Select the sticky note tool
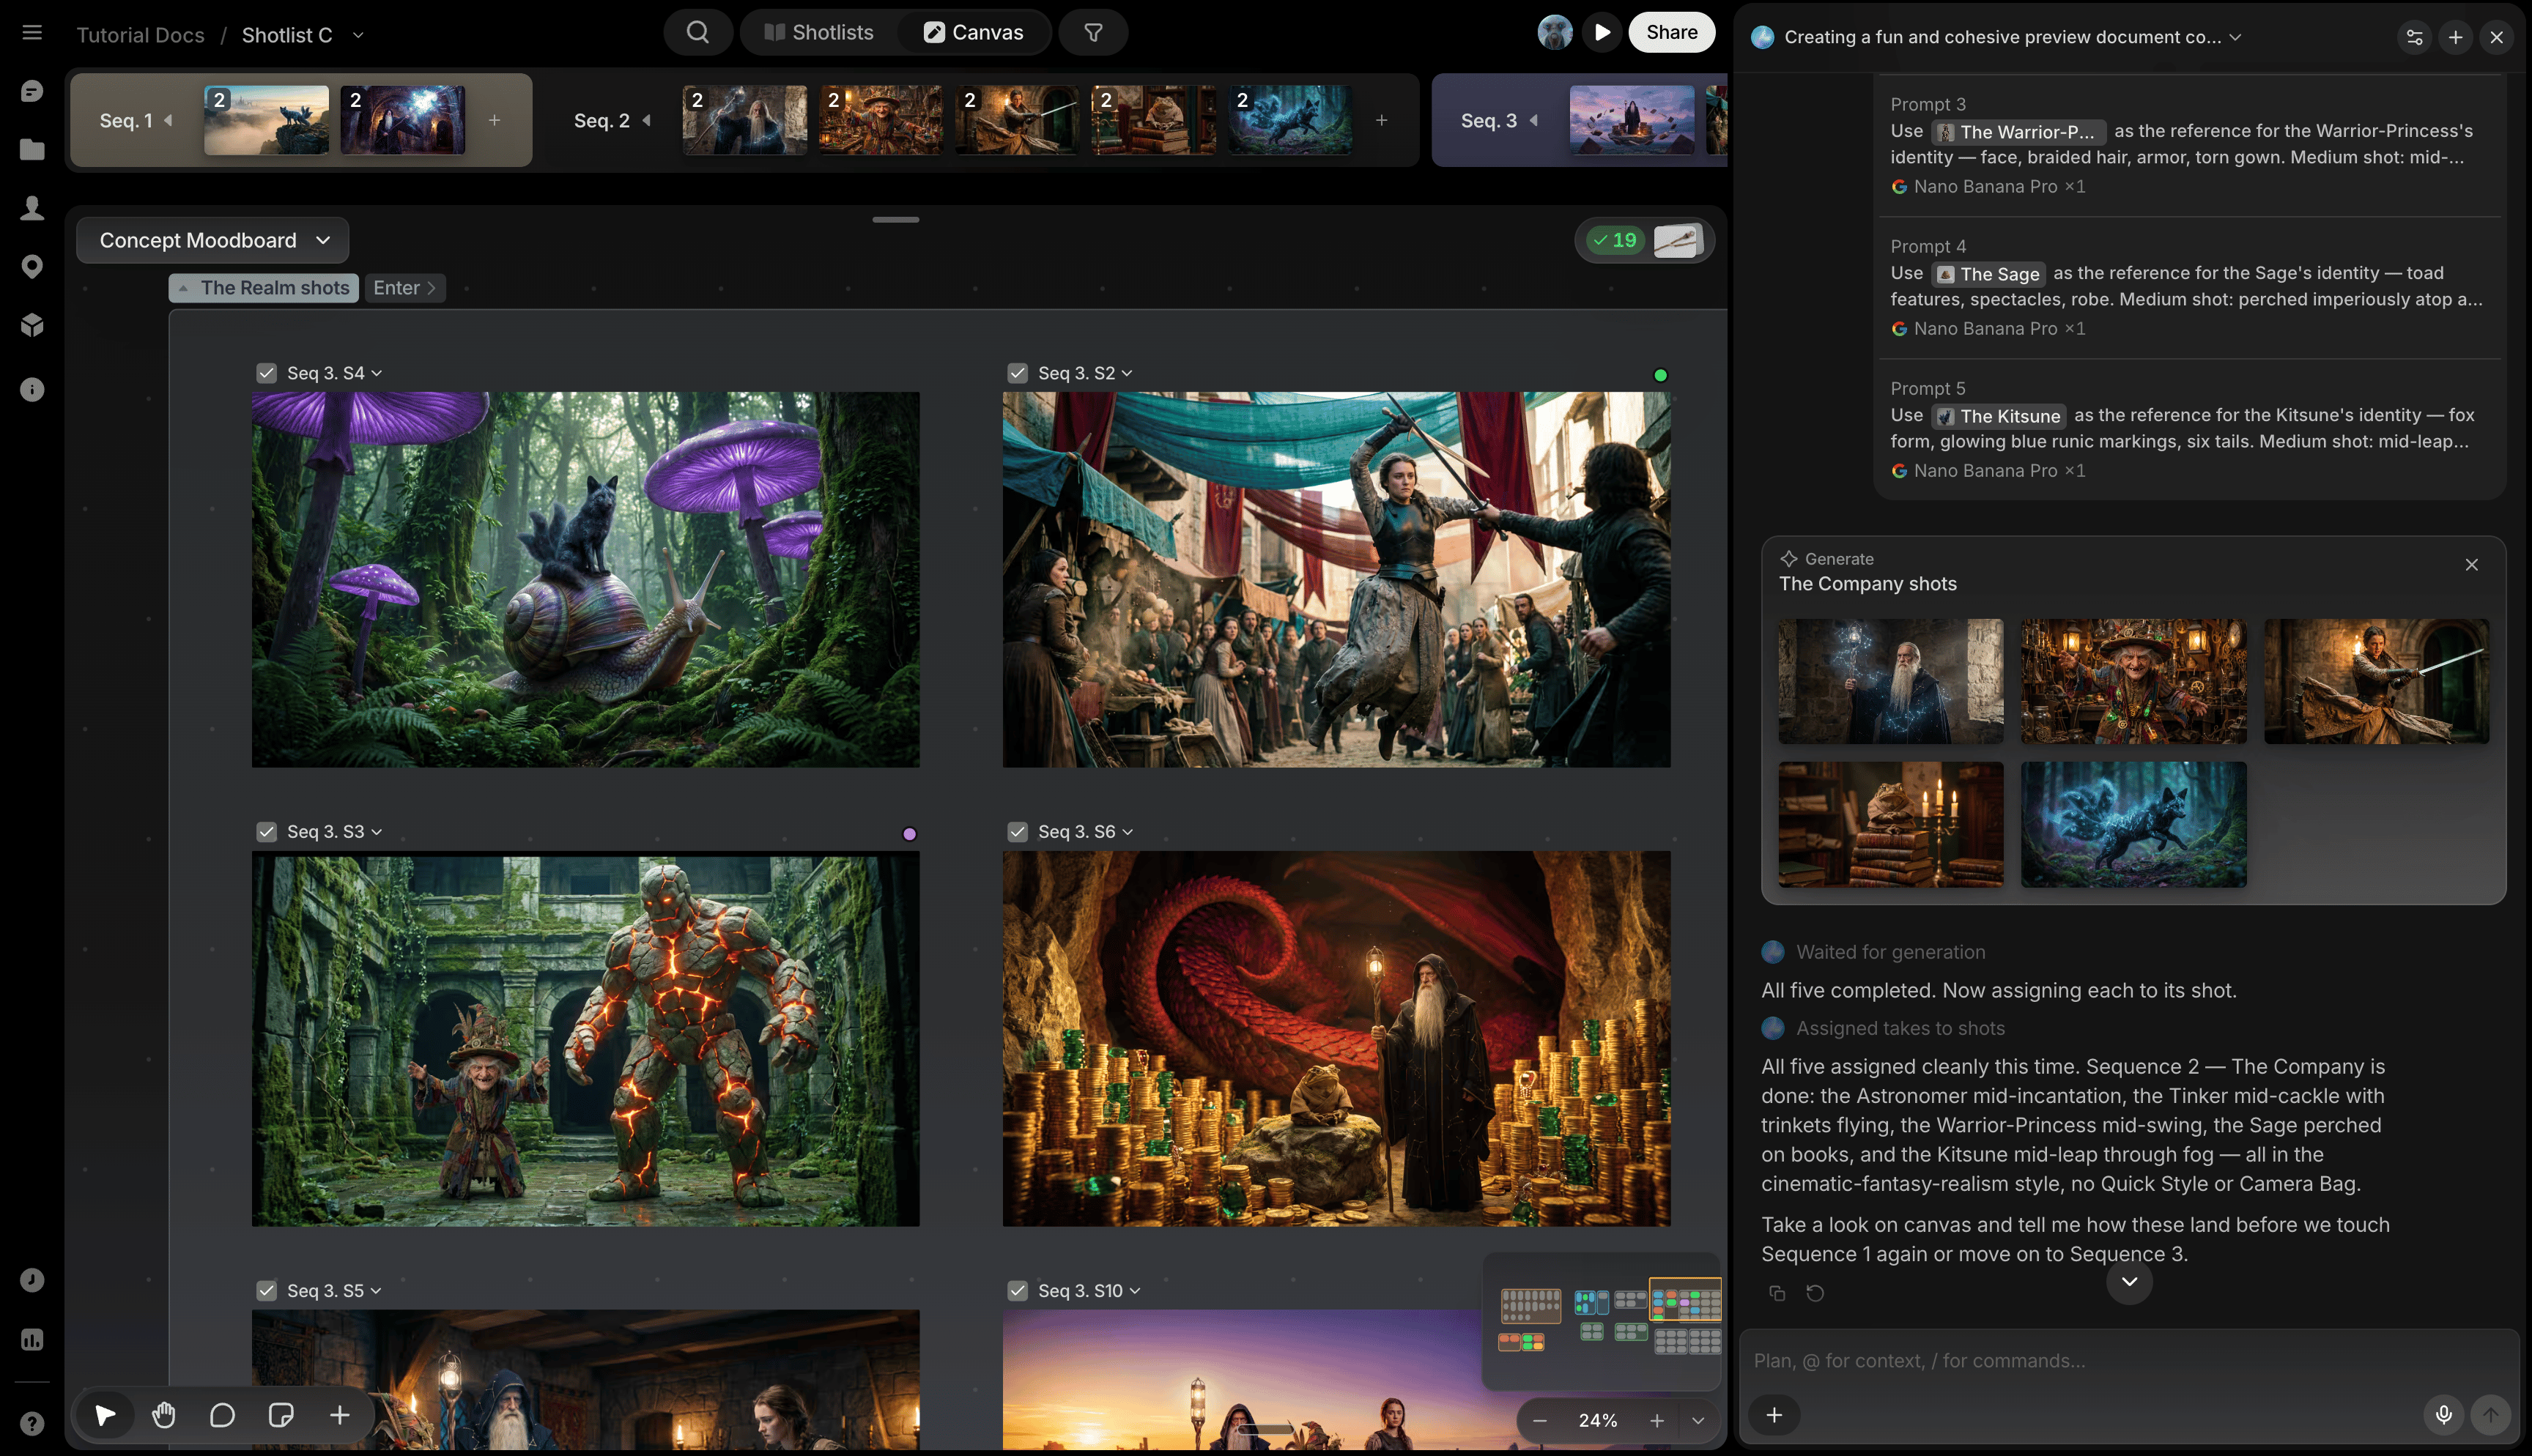 point(281,1415)
